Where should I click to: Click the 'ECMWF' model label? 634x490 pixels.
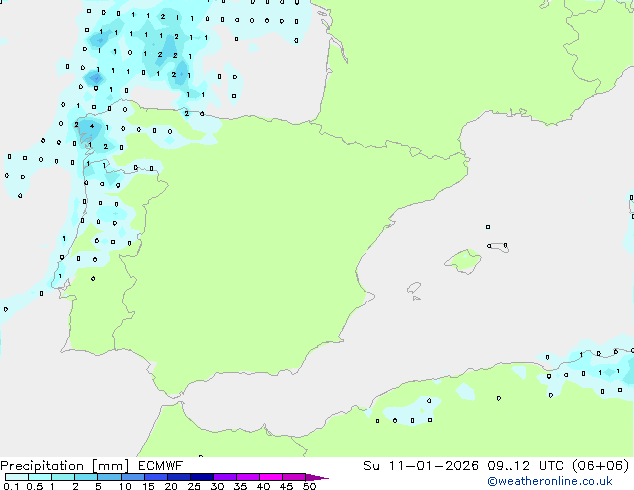click(161, 466)
